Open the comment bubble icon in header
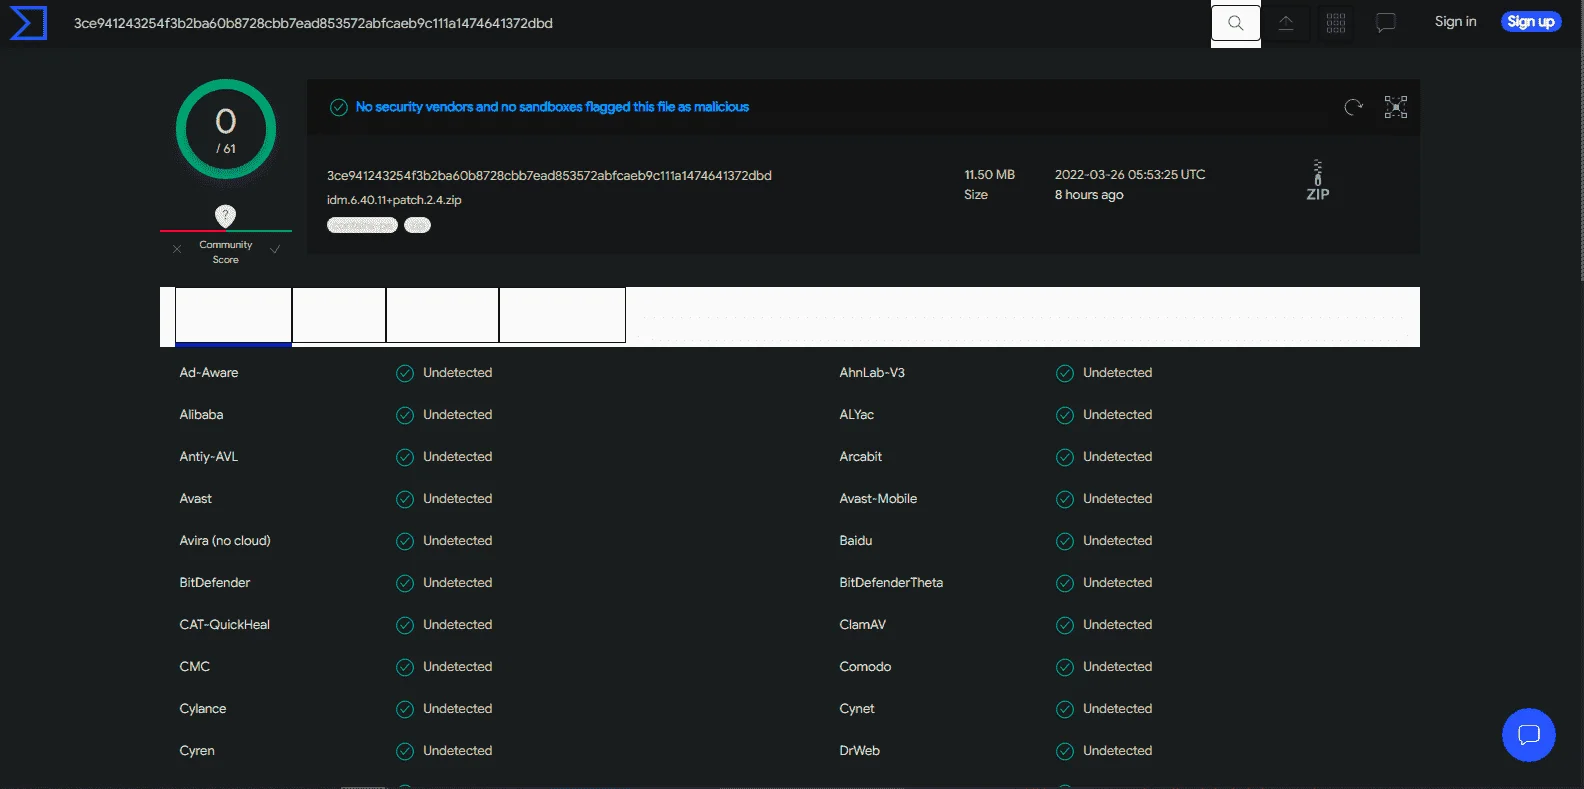 (x=1386, y=23)
